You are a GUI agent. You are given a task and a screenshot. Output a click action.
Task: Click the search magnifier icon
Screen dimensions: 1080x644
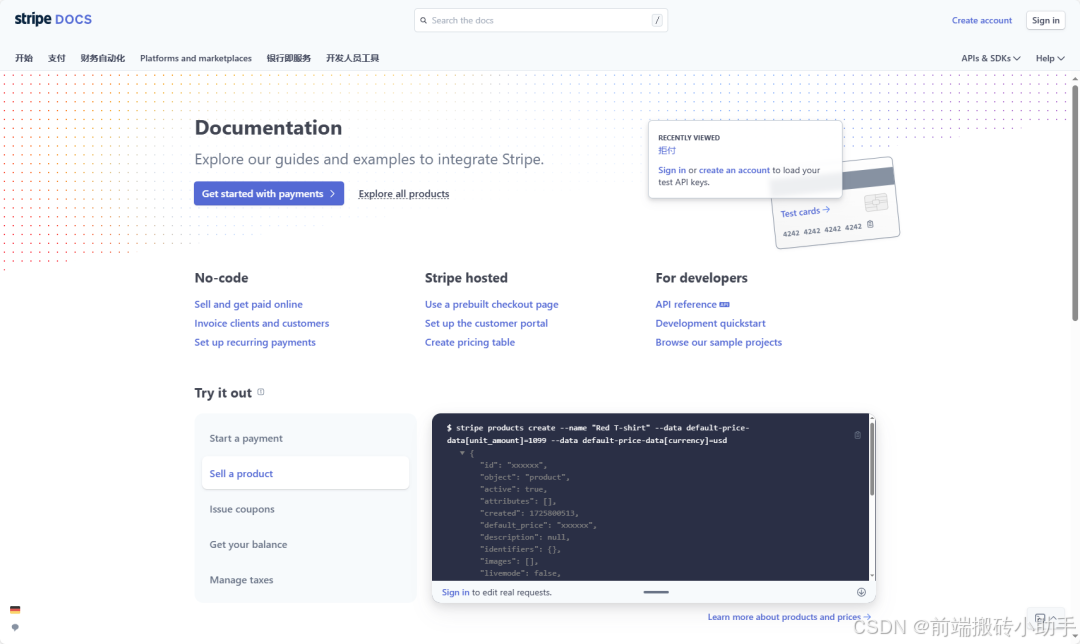pyautogui.click(x=424, y=21)
